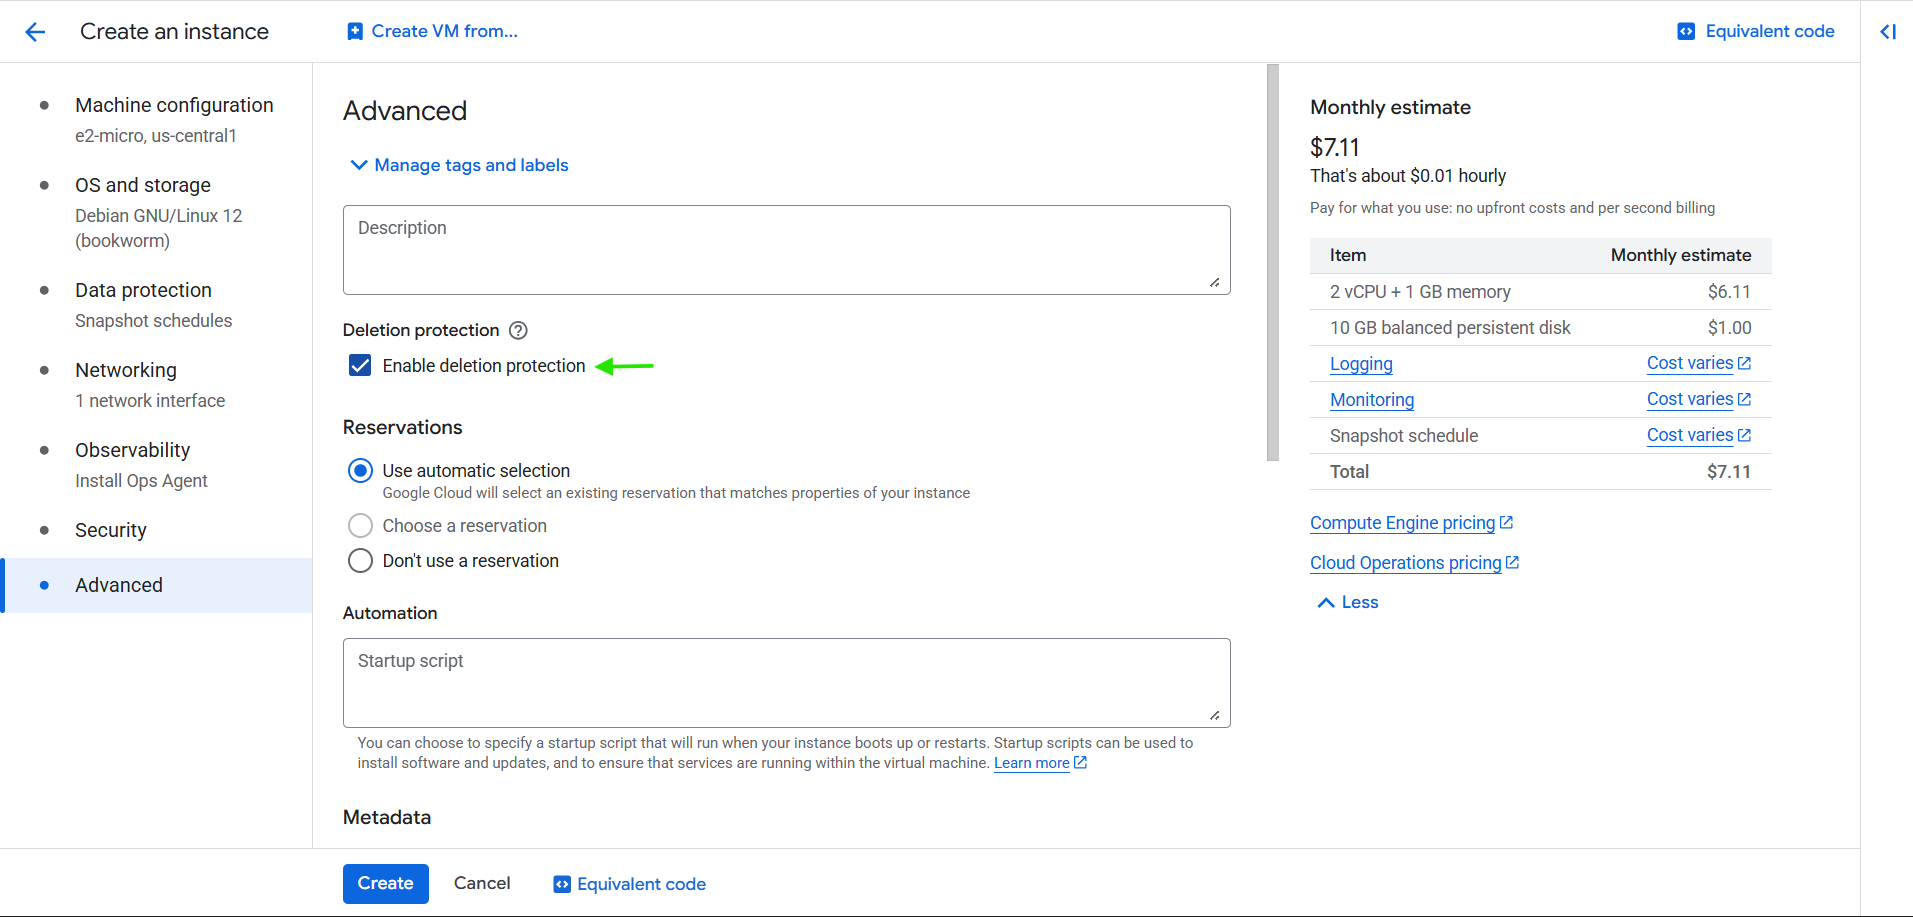
Task: Select Don't use a reservation option
Action: (360, 561)
